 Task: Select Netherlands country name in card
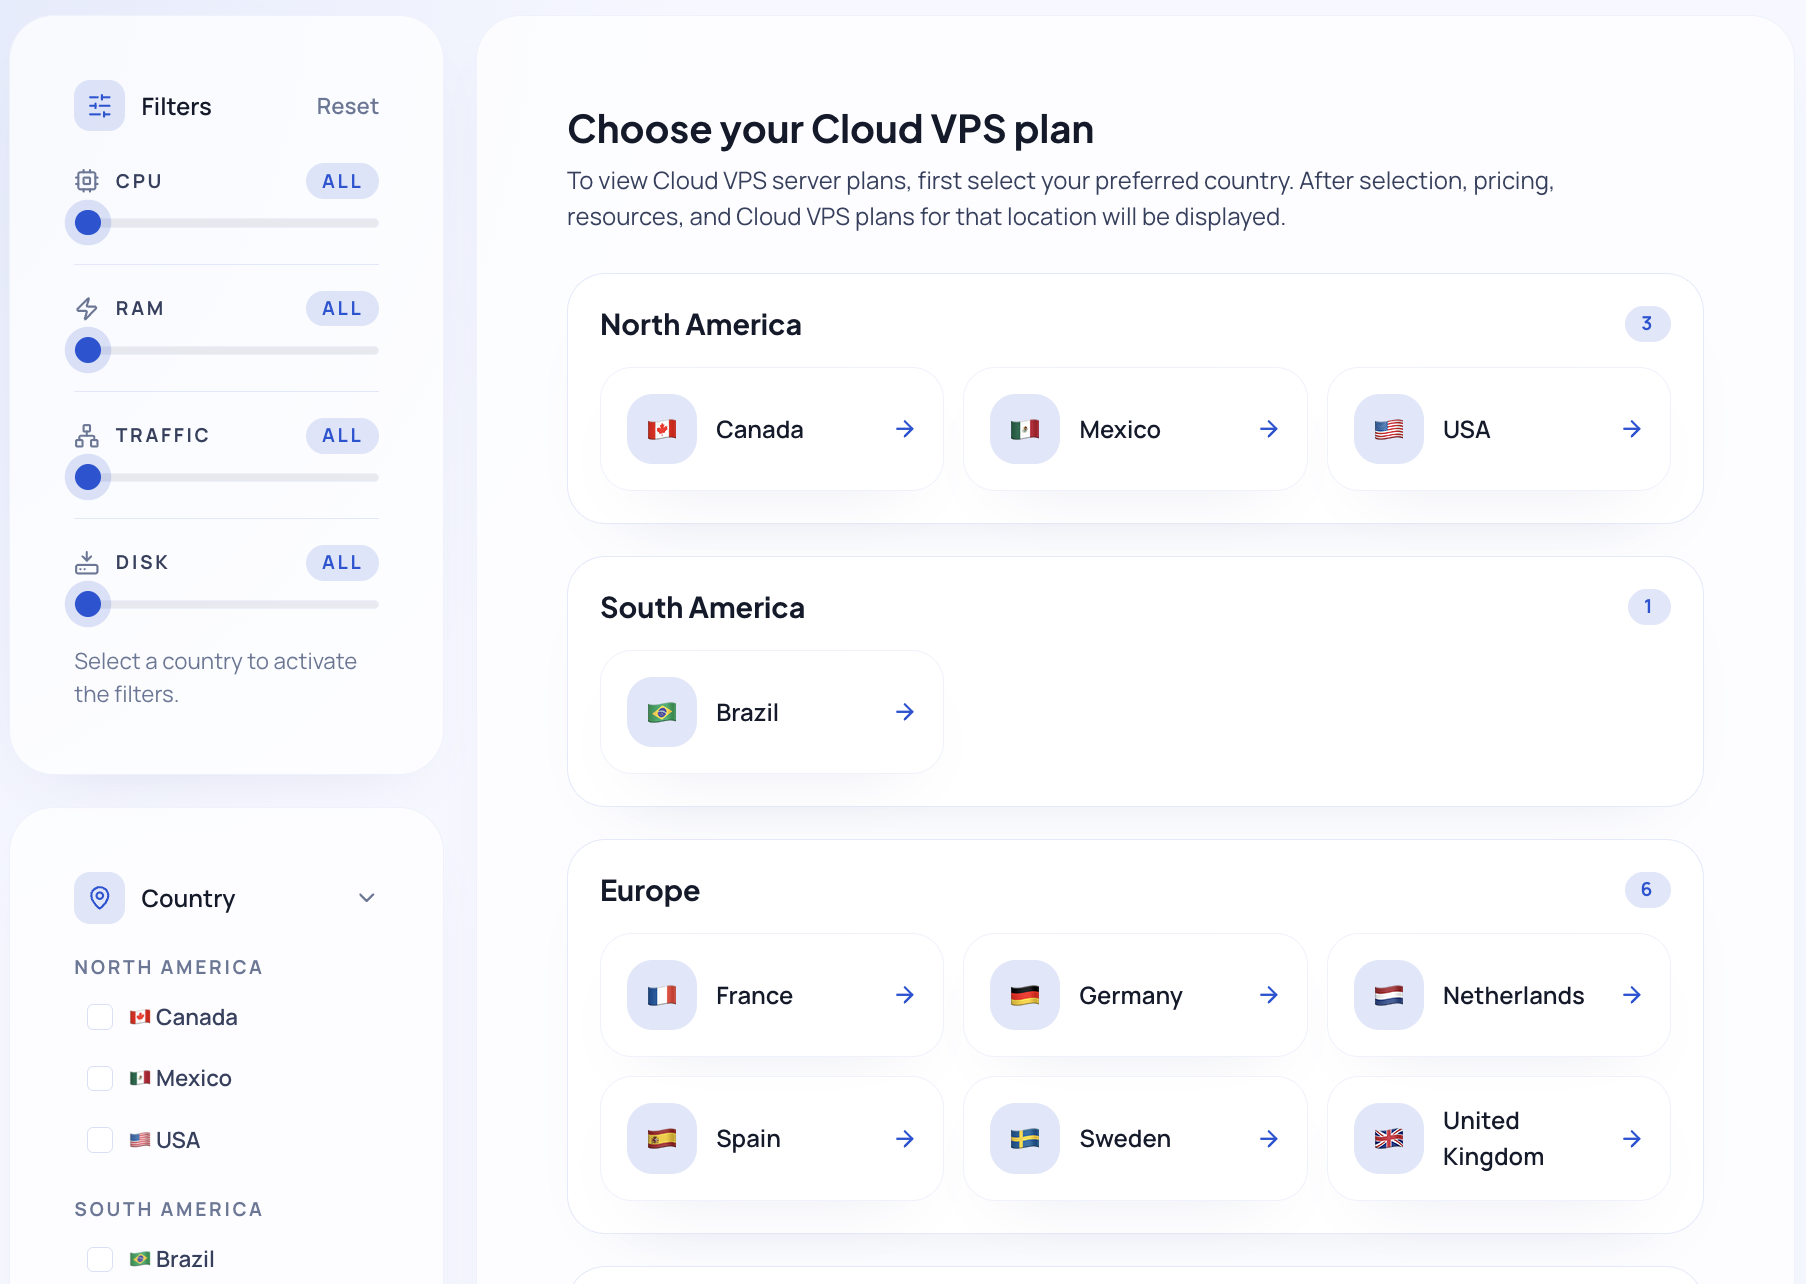click(1513, 995)
